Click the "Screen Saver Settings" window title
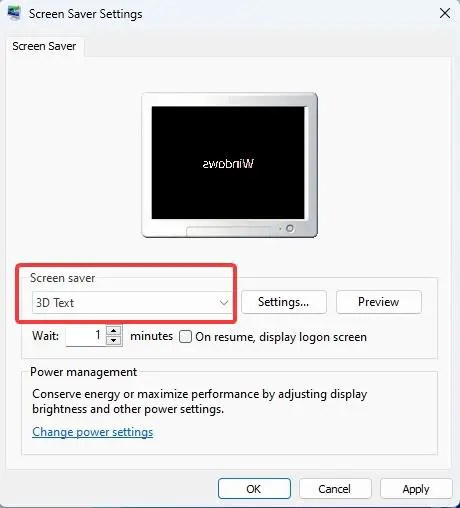 click(x=86, y=14)
